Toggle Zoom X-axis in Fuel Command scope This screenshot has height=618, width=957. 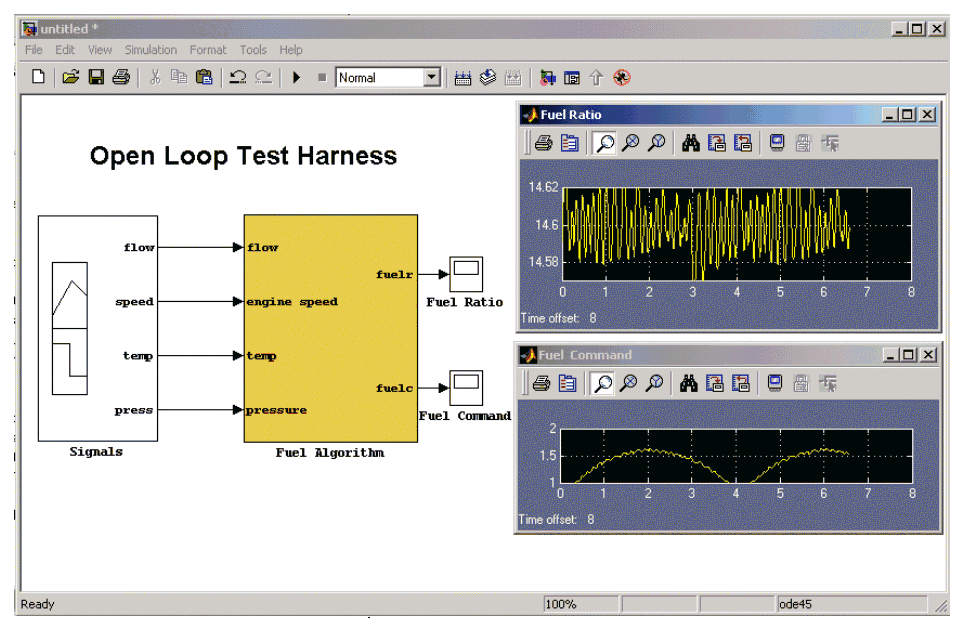[x=630, y=383]
